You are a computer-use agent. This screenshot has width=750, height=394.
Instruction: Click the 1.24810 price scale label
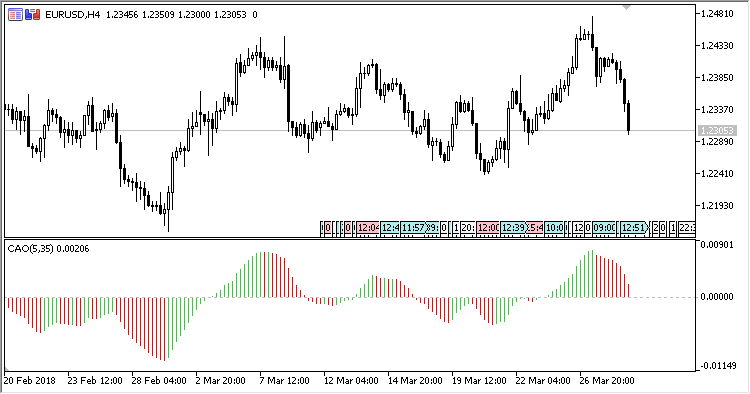pos(717,14)
